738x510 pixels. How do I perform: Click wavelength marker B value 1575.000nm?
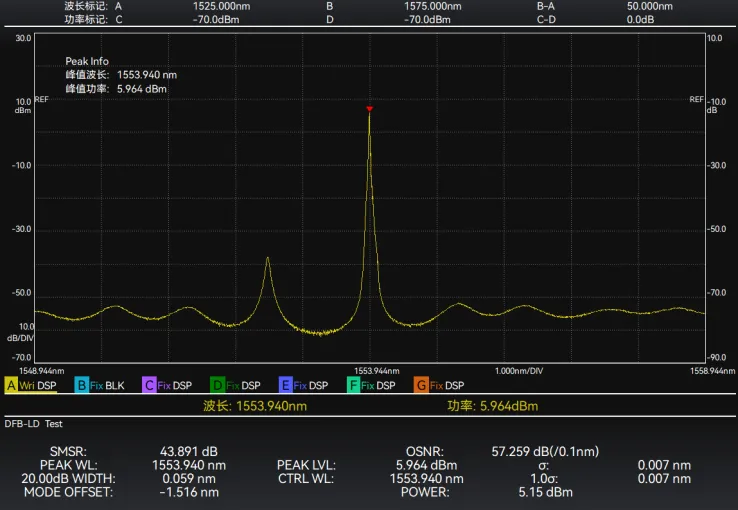point(433,6)
